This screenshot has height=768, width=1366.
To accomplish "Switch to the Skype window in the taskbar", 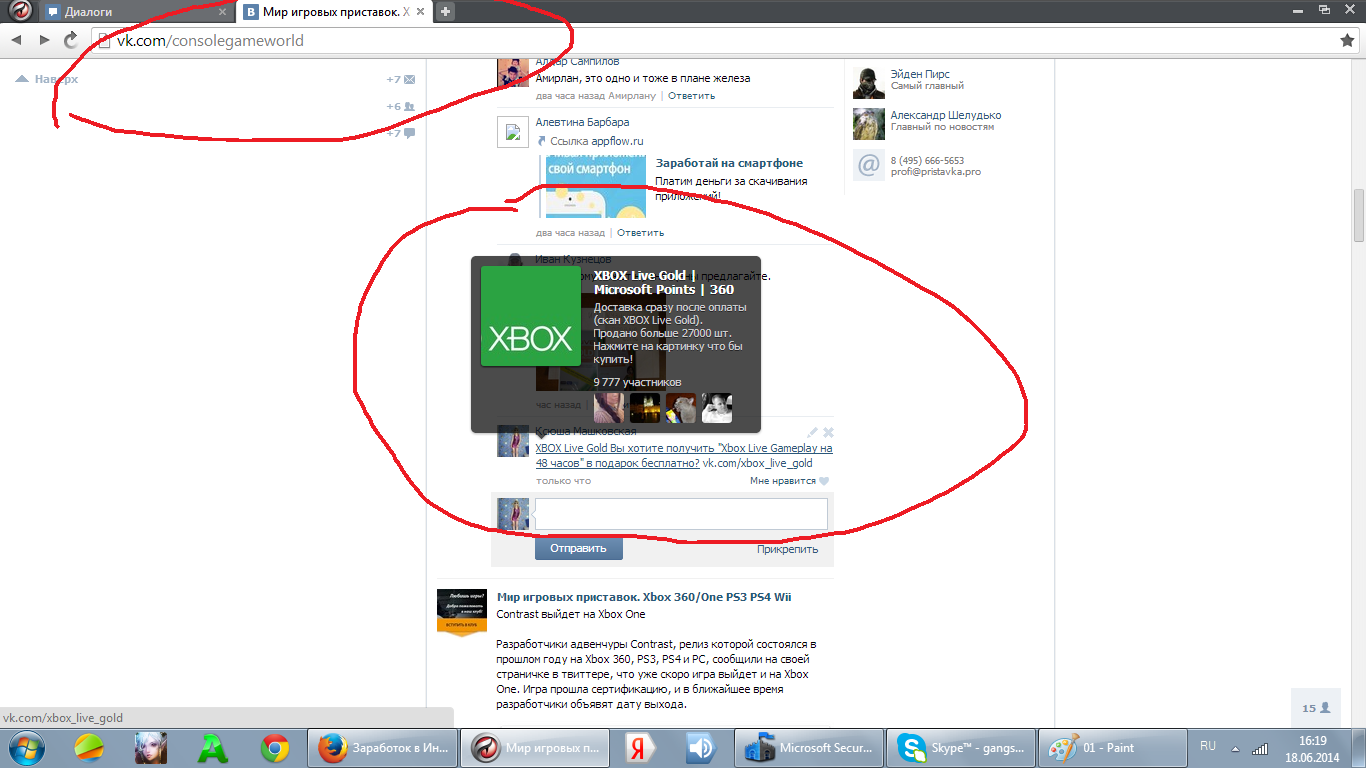I will 961,748.
